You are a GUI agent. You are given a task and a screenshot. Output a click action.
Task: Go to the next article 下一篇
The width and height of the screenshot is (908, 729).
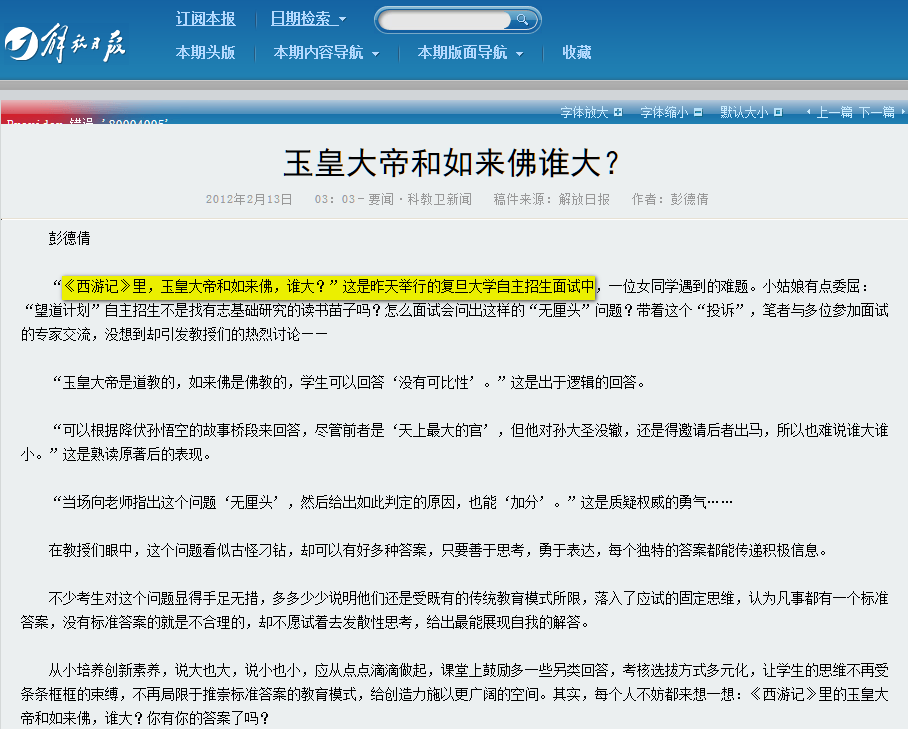[875, 112]
